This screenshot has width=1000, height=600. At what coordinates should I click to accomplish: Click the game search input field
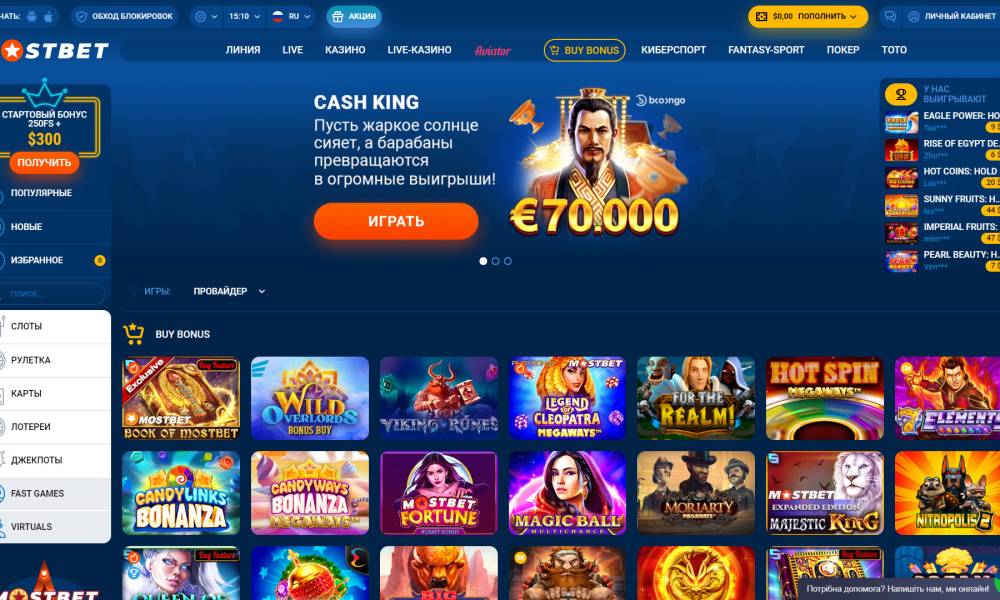click(x=52, y=293)
